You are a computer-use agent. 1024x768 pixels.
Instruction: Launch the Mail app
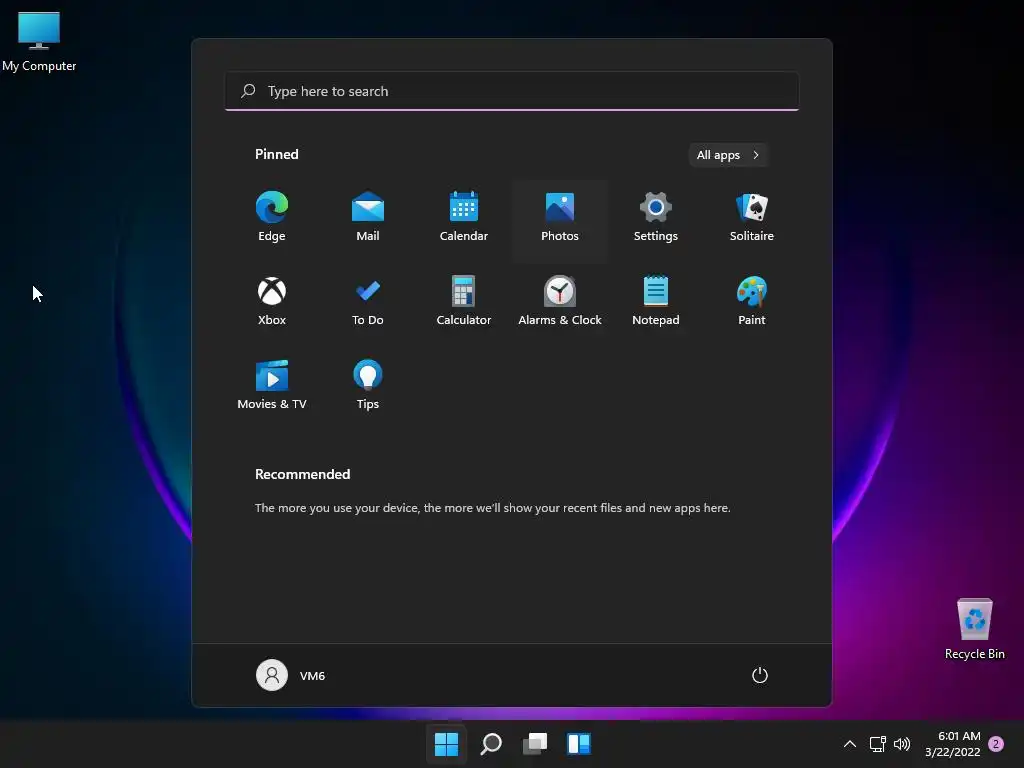tap(368, 218)
